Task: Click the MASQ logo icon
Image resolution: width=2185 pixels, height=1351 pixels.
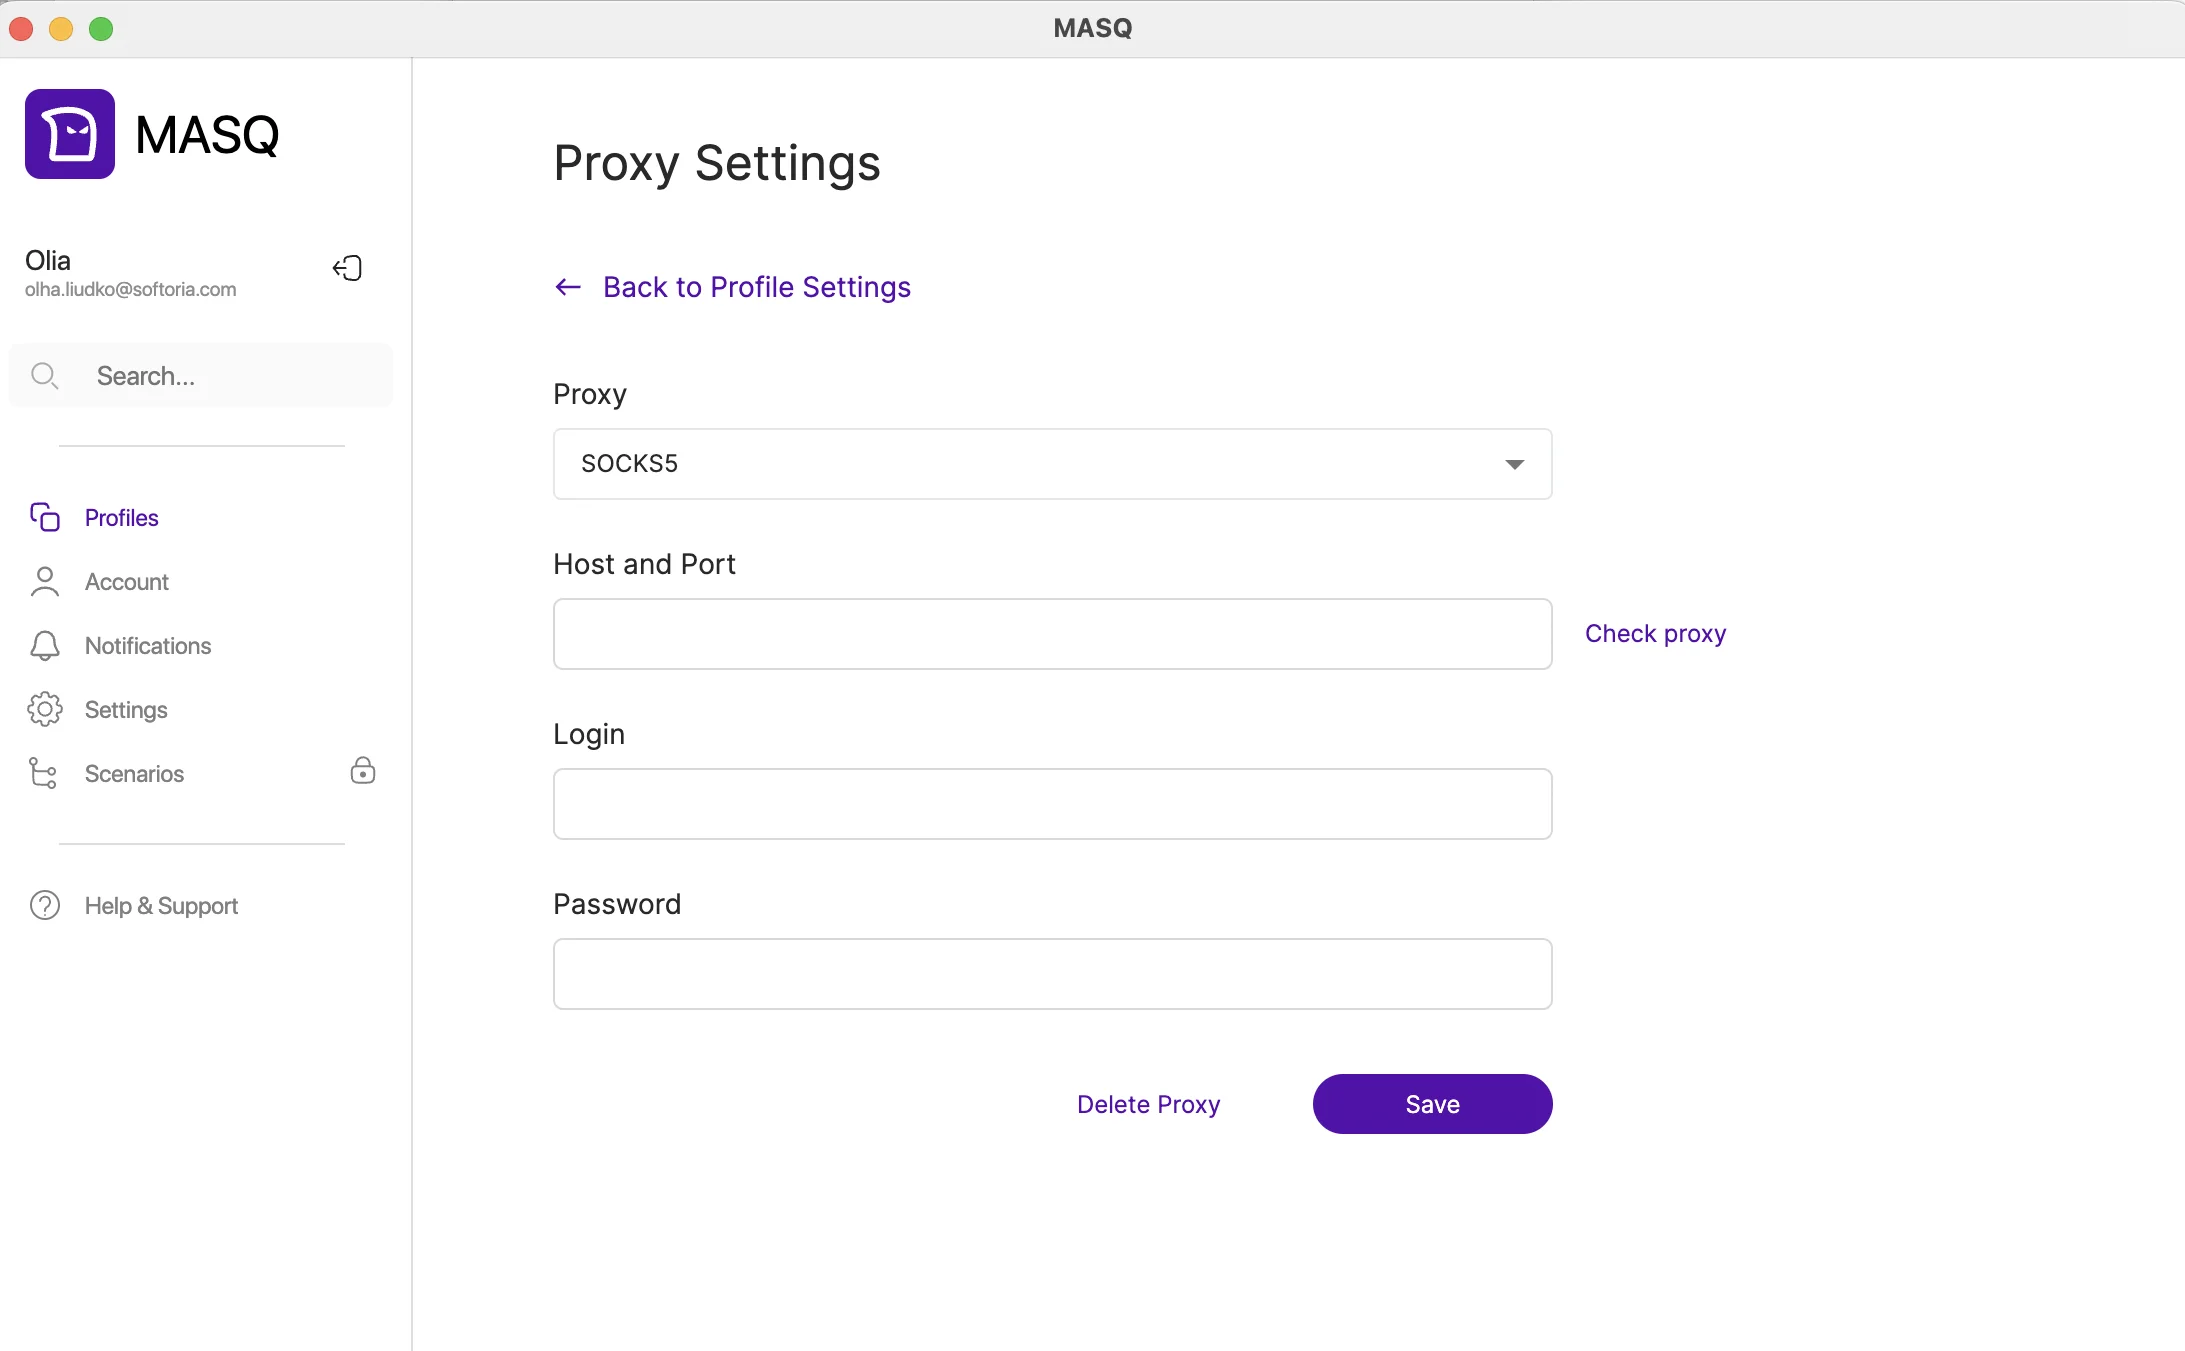Action: point(70,134)
